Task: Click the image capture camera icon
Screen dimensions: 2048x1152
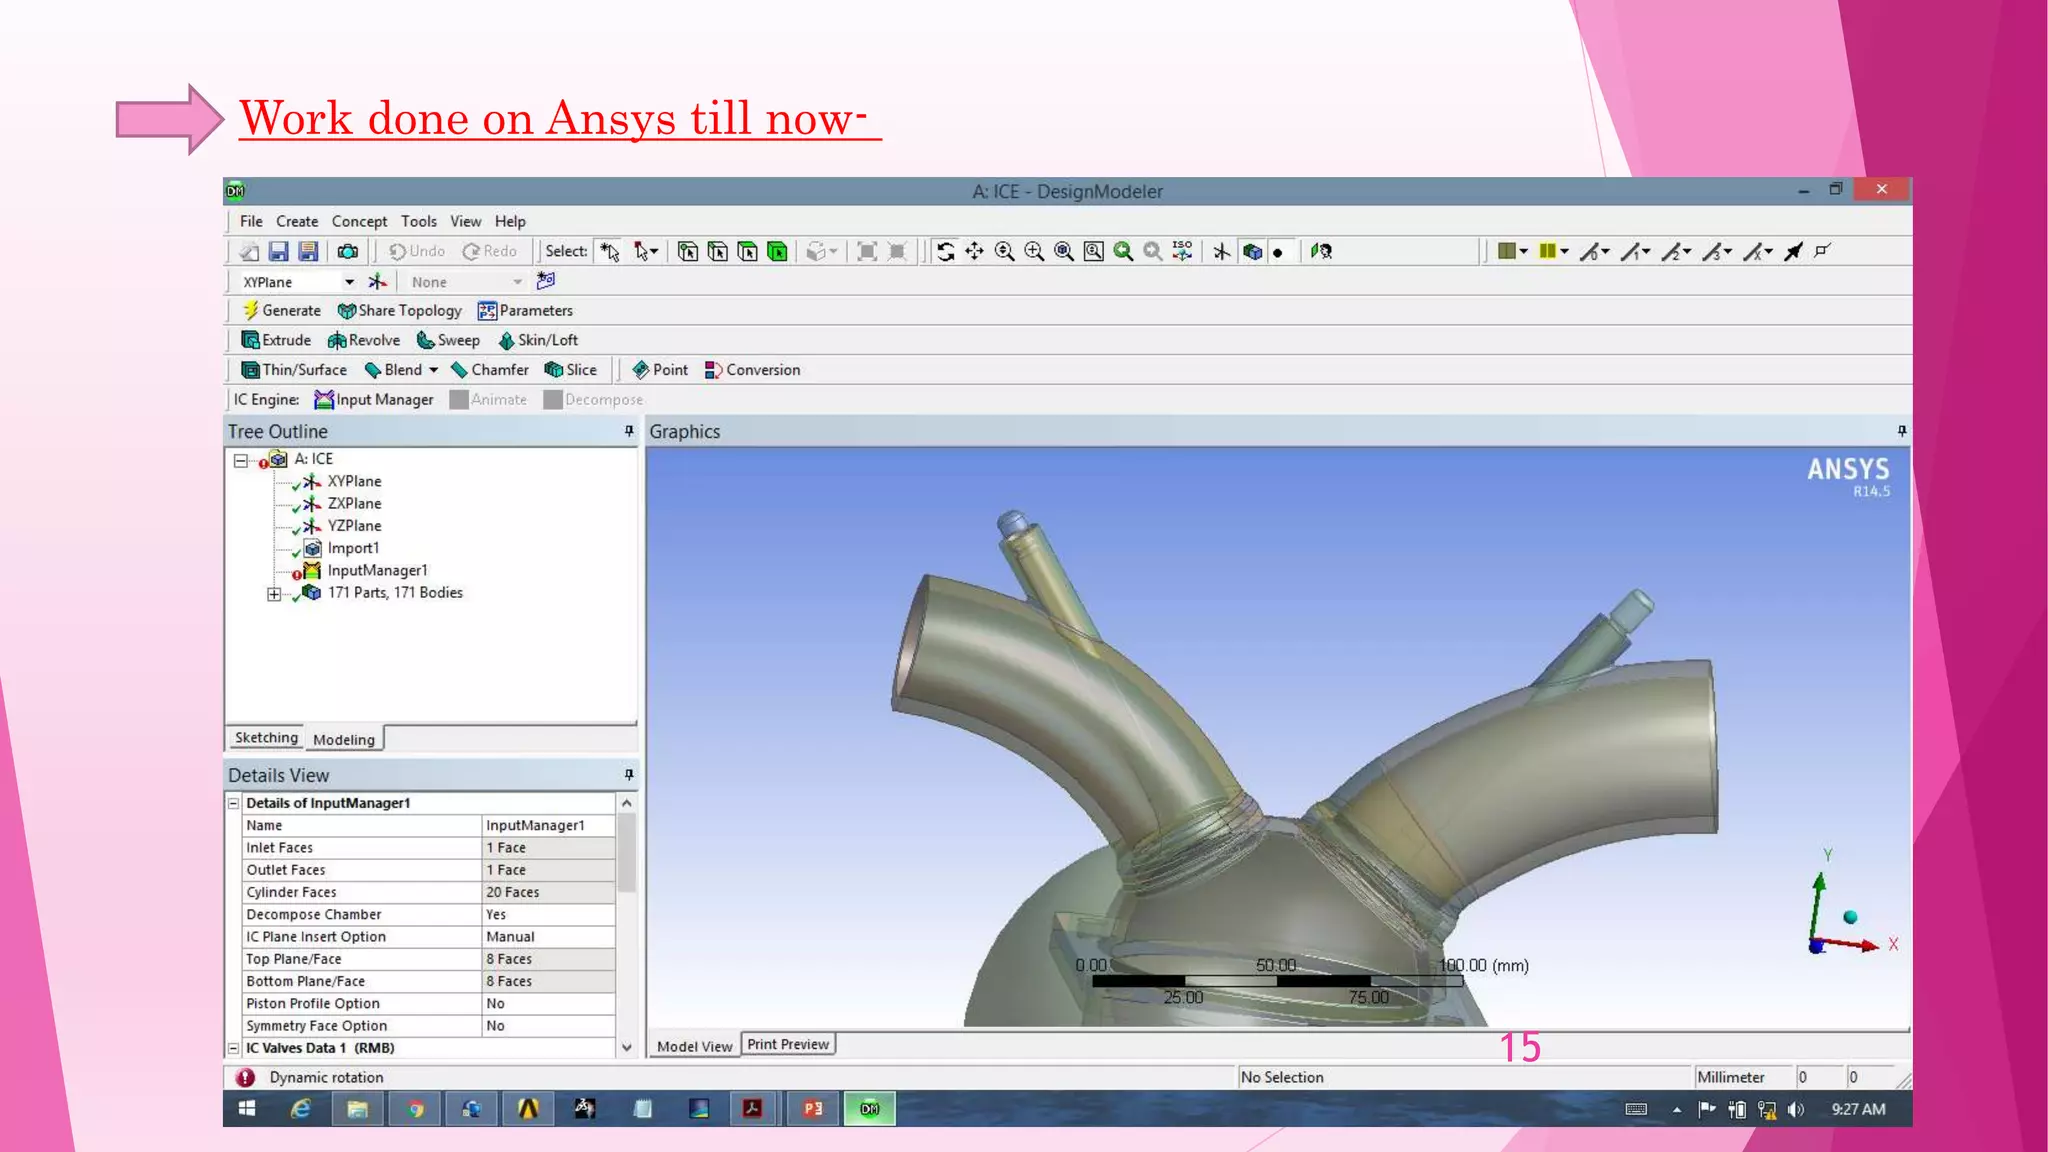Action: 348,252
